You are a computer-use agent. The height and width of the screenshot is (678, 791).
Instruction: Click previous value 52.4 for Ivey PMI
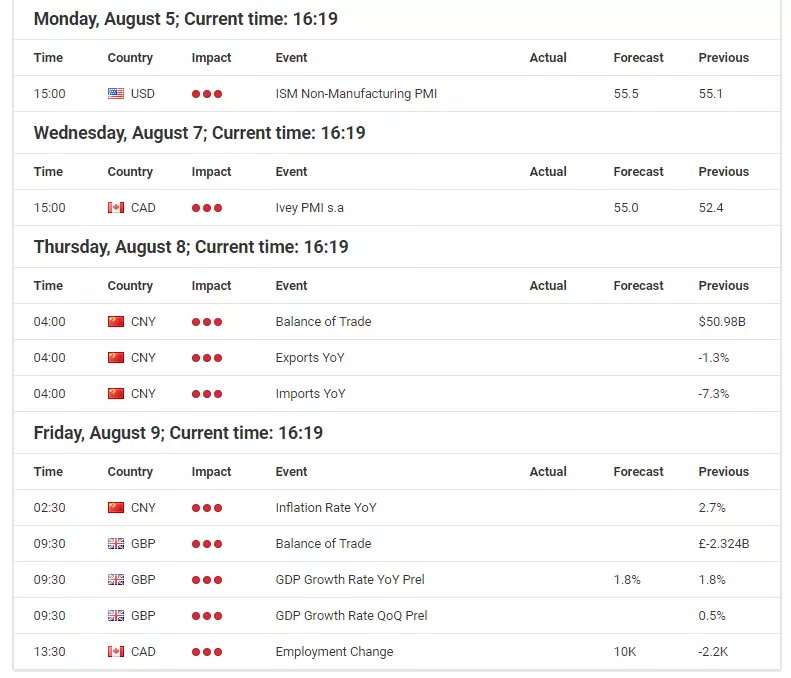[711, 208]
